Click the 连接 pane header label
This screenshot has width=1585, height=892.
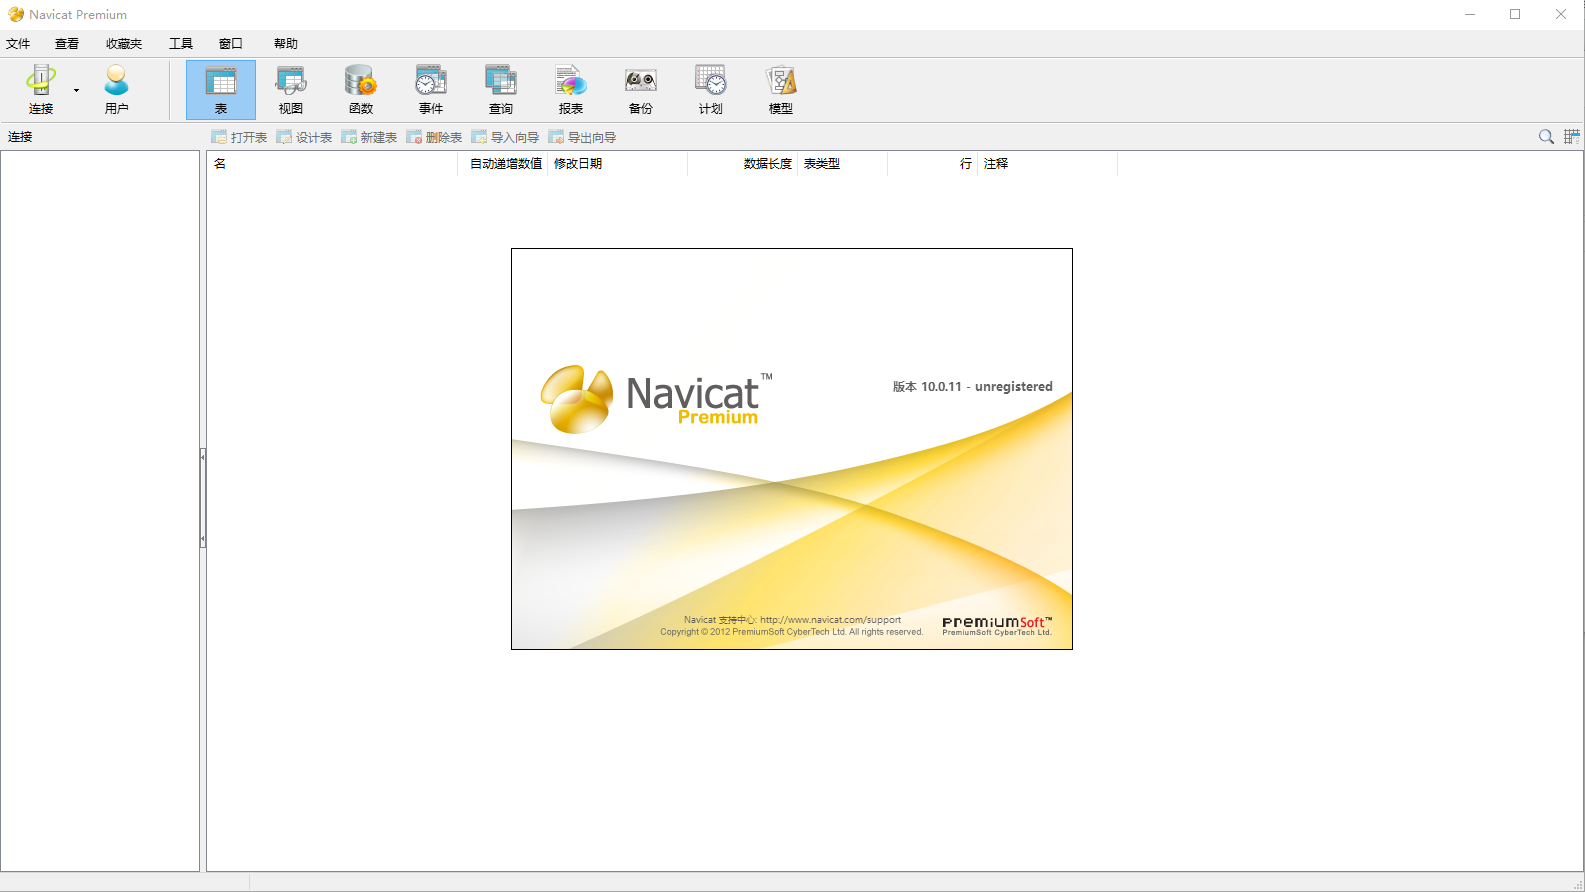(x=21, y=137)
